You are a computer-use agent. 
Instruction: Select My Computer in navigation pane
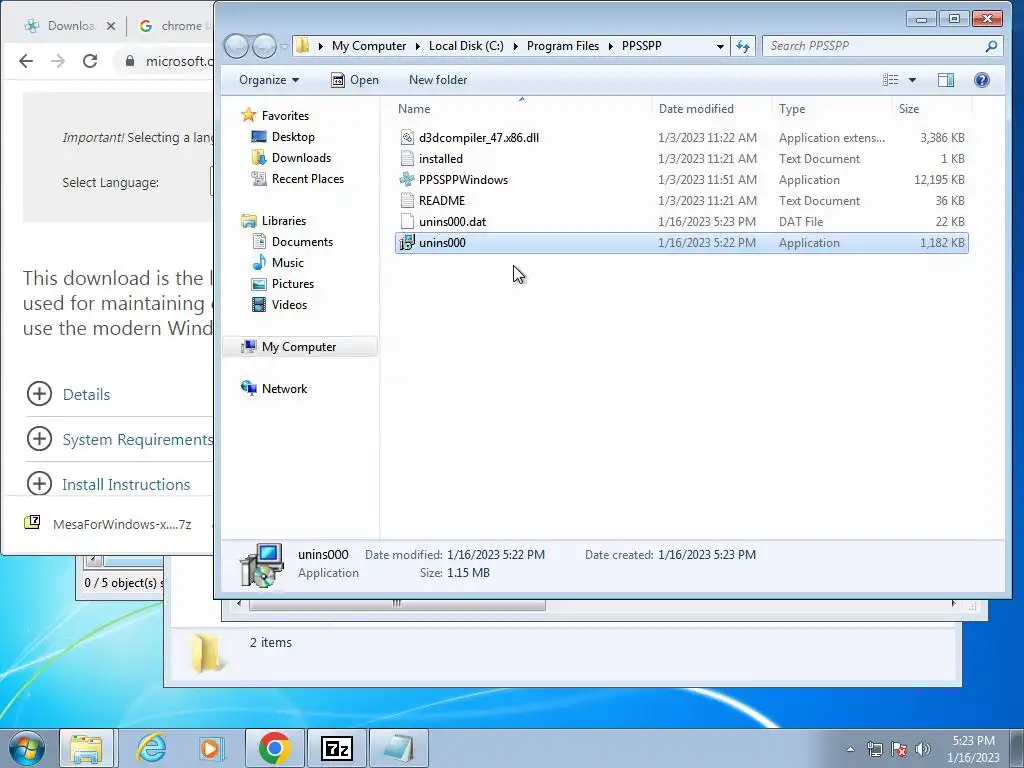click(298, 347)
